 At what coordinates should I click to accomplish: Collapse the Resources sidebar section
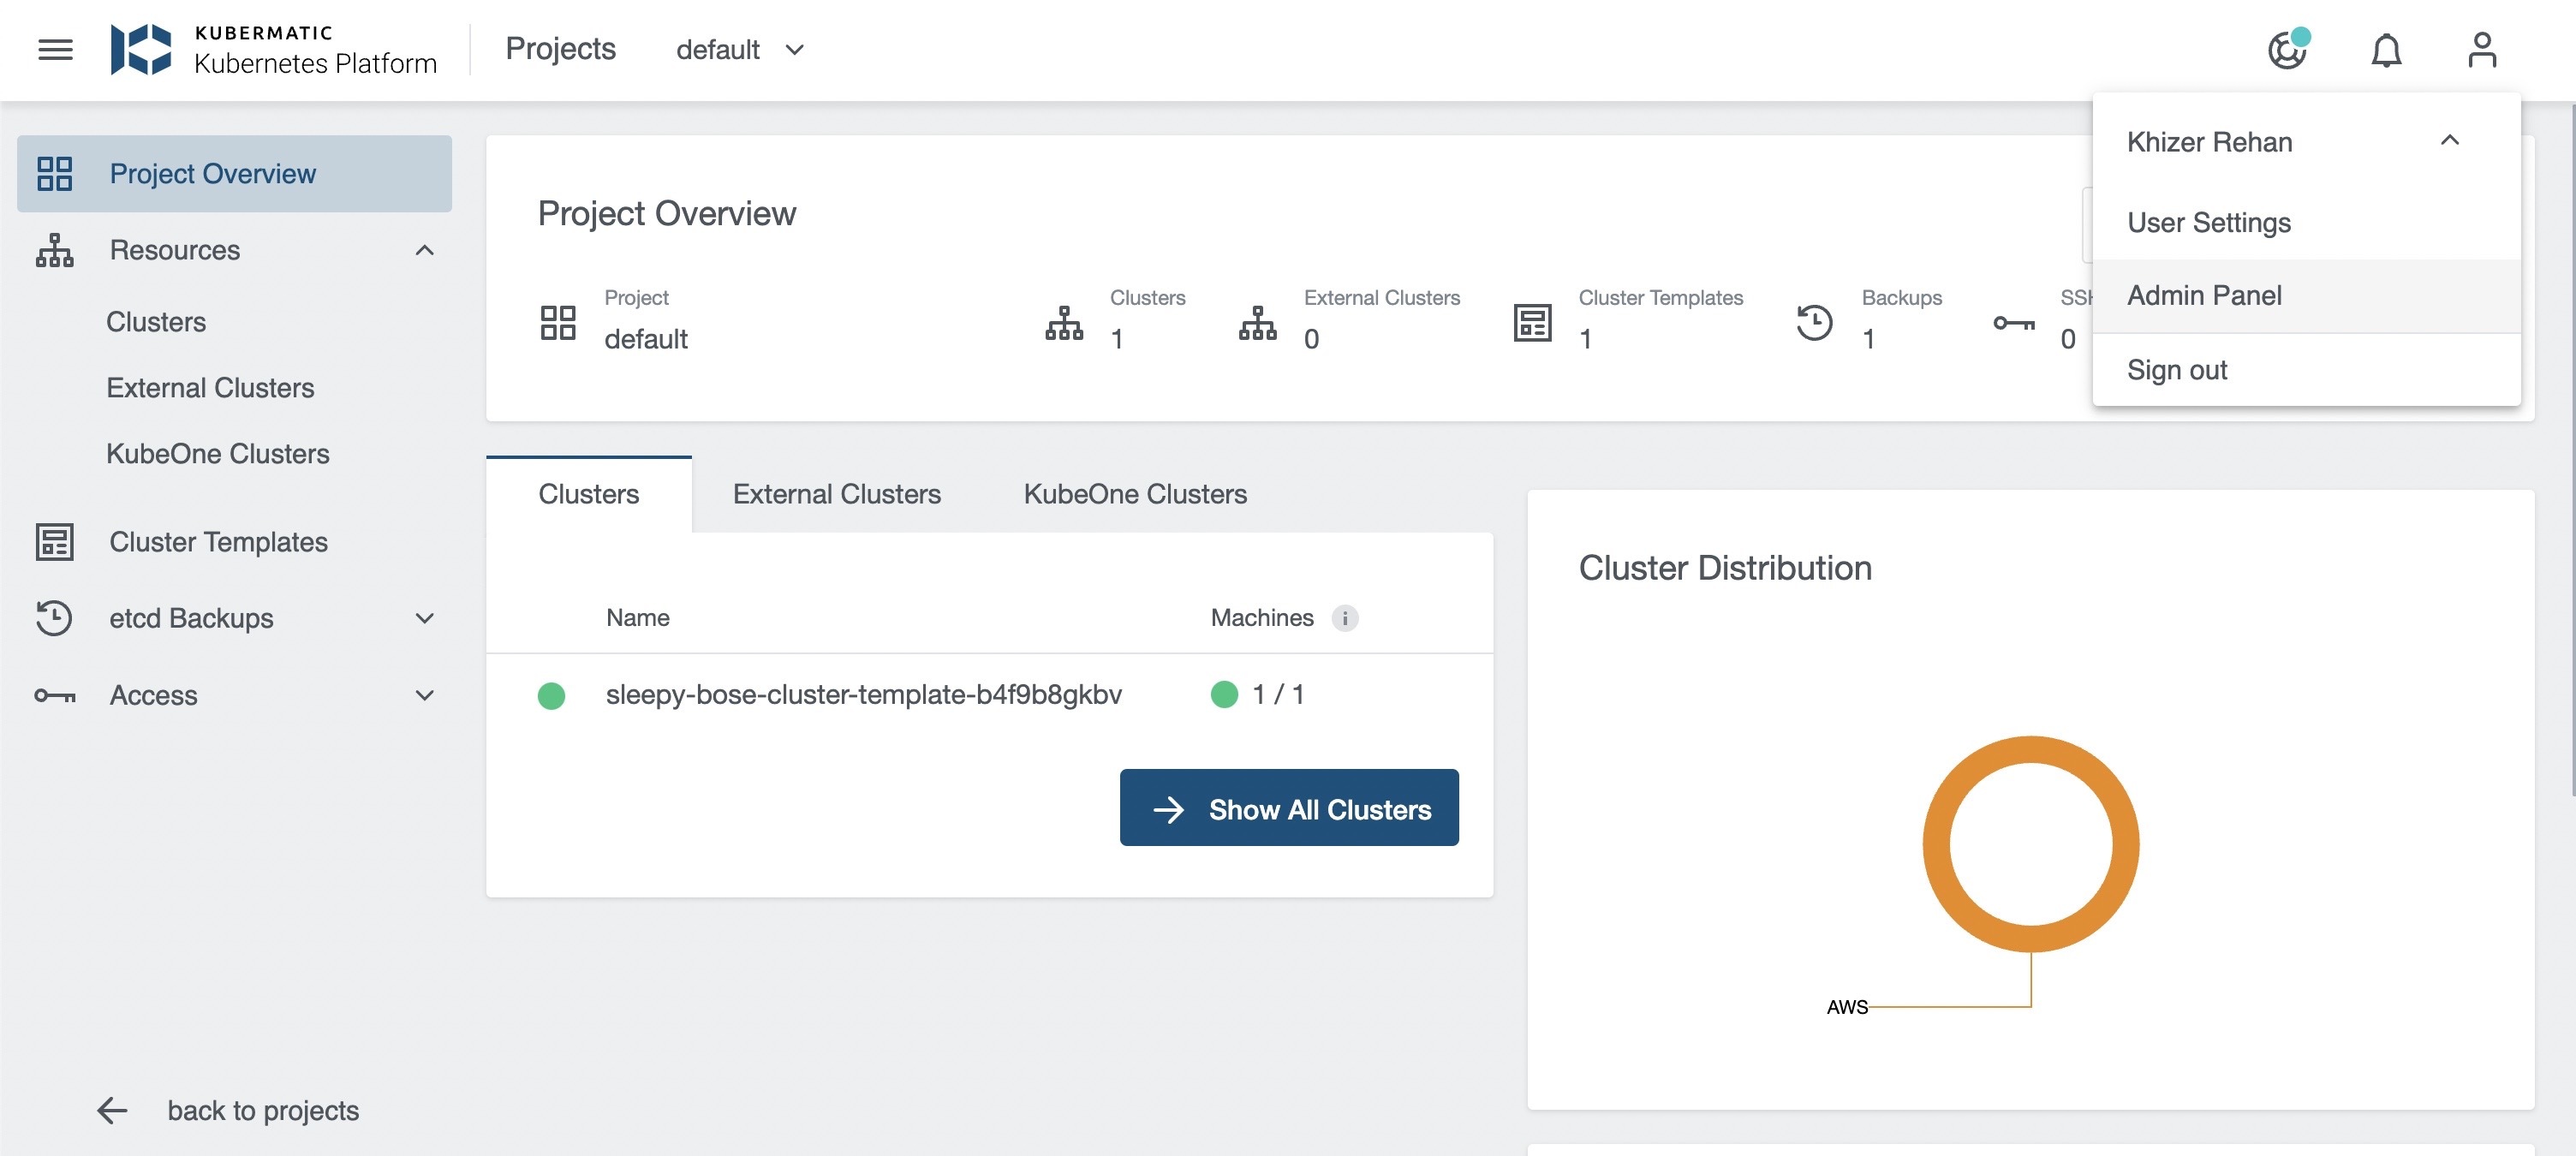pyautogui.click(x=424, y=250)
